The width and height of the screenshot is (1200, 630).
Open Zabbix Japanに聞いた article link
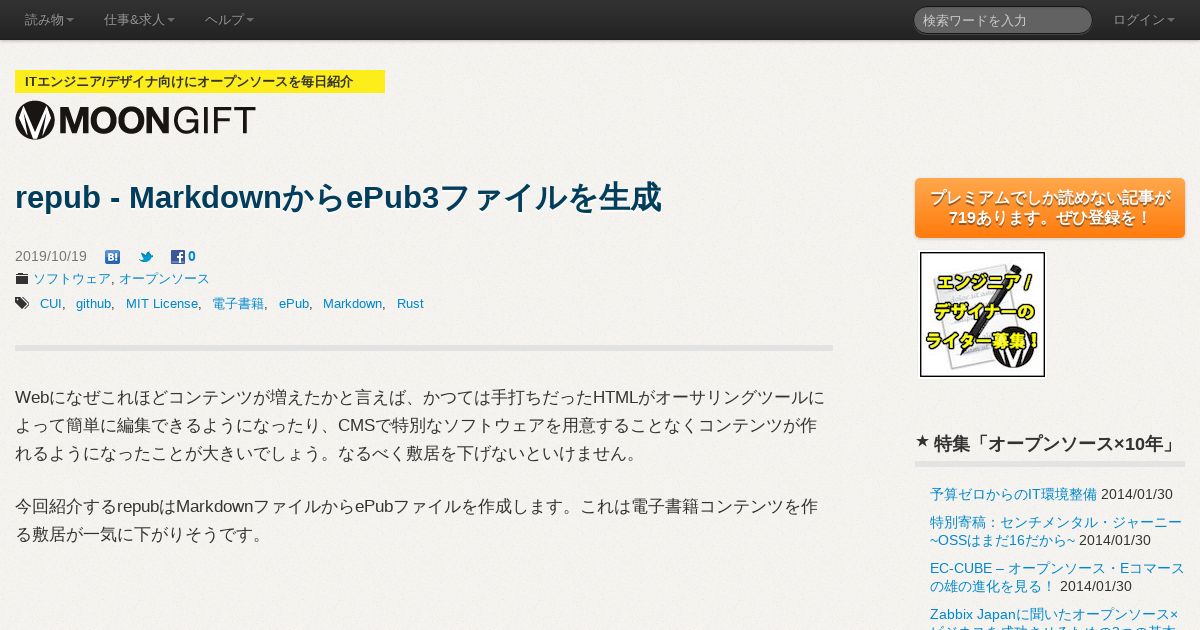coord(1054,618)
